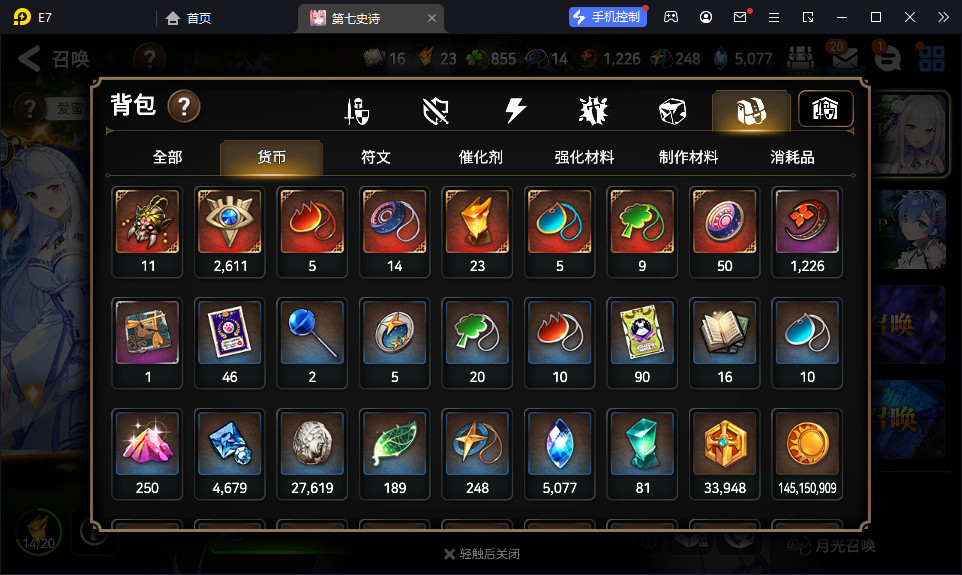Click 轻触后关闭 to close backpack
This screenshot has width=962, height=575.
tap(482, 554)
